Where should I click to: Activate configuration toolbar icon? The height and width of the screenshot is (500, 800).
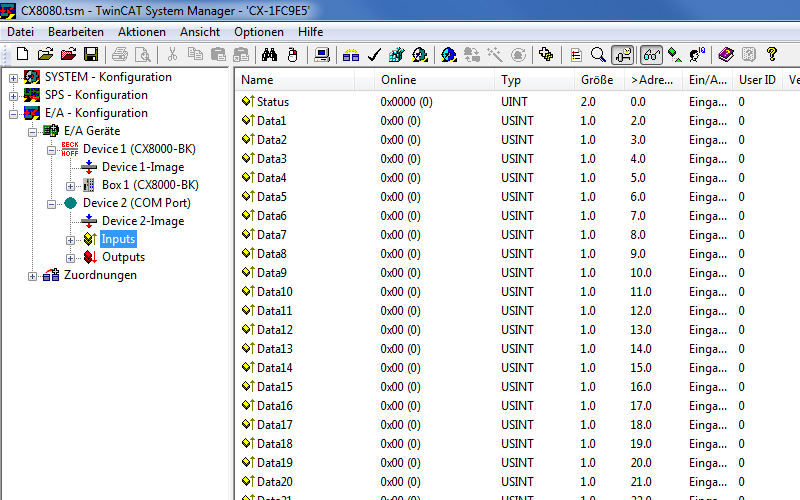(x=396, y=54)
